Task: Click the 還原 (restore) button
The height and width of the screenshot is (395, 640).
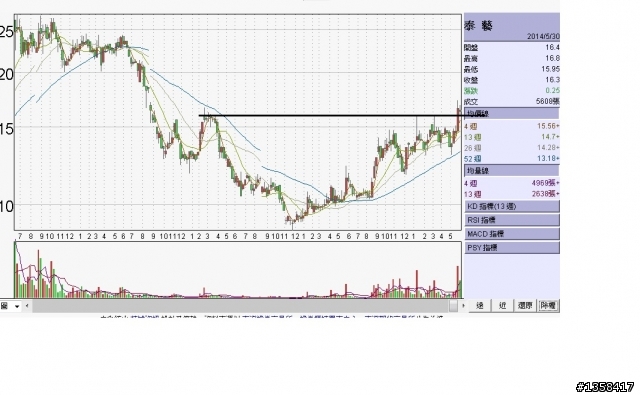Action: pos(525,306)
